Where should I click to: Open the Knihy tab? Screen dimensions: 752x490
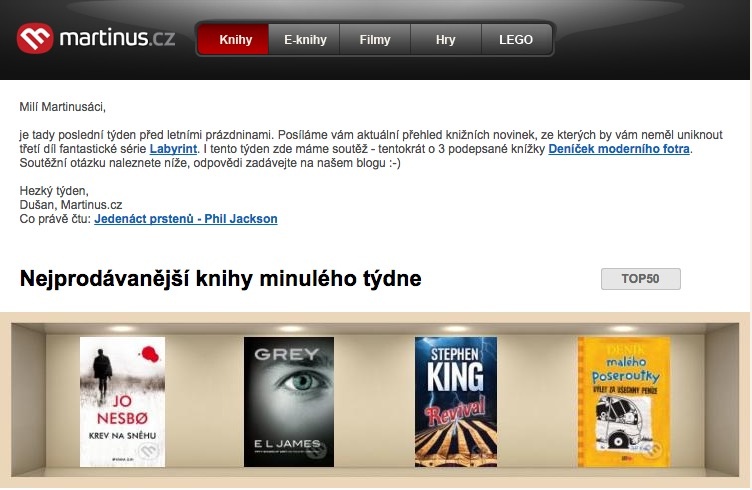tap(234, 39)
